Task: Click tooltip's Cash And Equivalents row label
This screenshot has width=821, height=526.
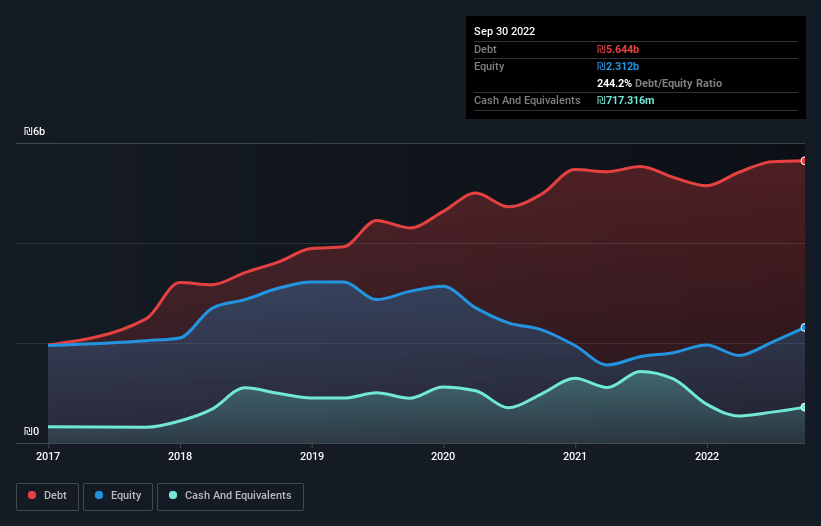Action: click(x=527, y=100)
